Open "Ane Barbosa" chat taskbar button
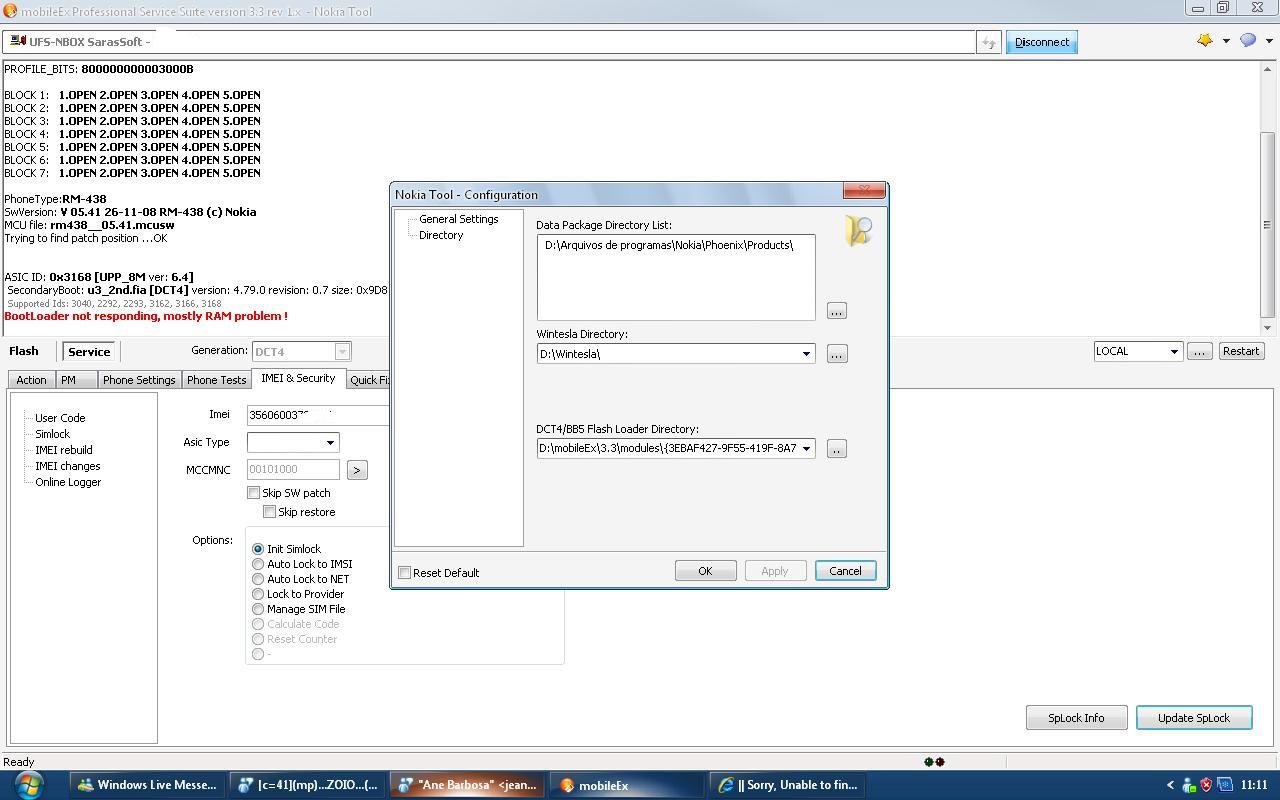The image size is (1280, 800). tap(467, 785)
